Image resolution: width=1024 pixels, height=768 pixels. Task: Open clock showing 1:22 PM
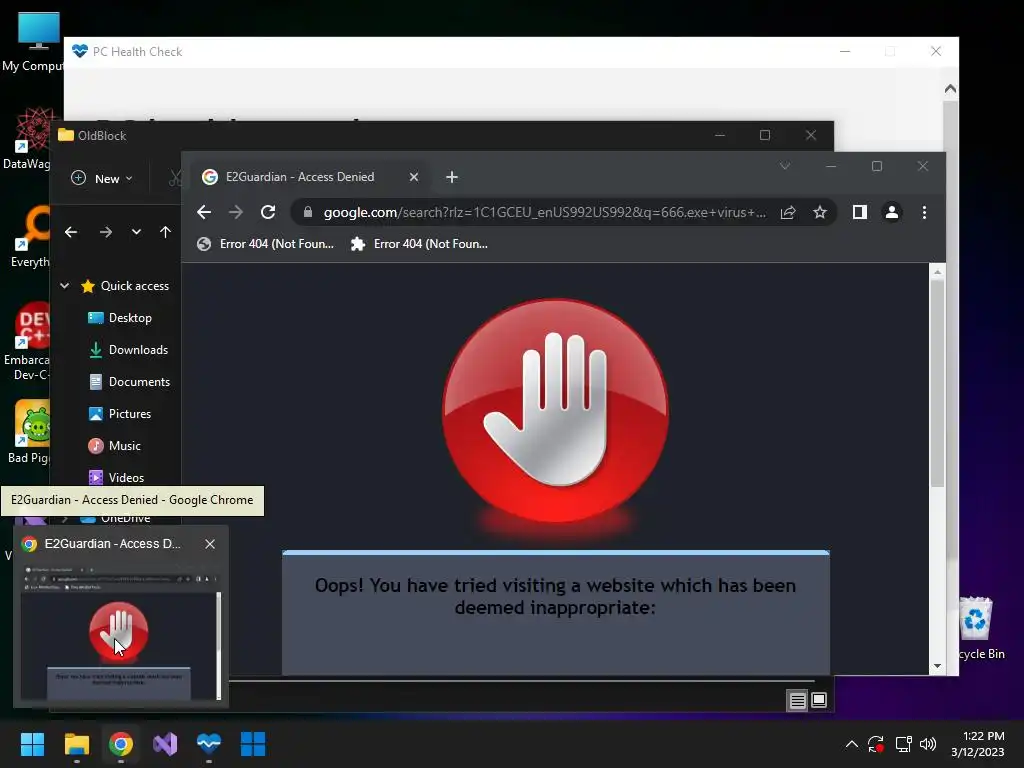coord(978,744)
